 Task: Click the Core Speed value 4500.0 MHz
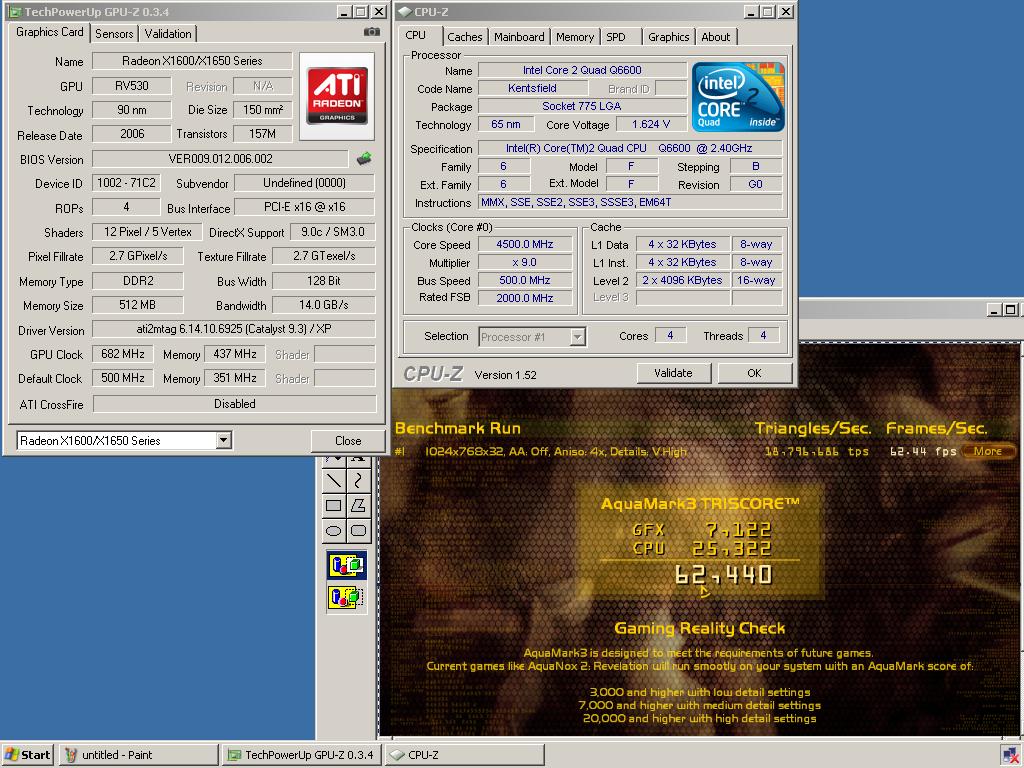coord(525,244)
